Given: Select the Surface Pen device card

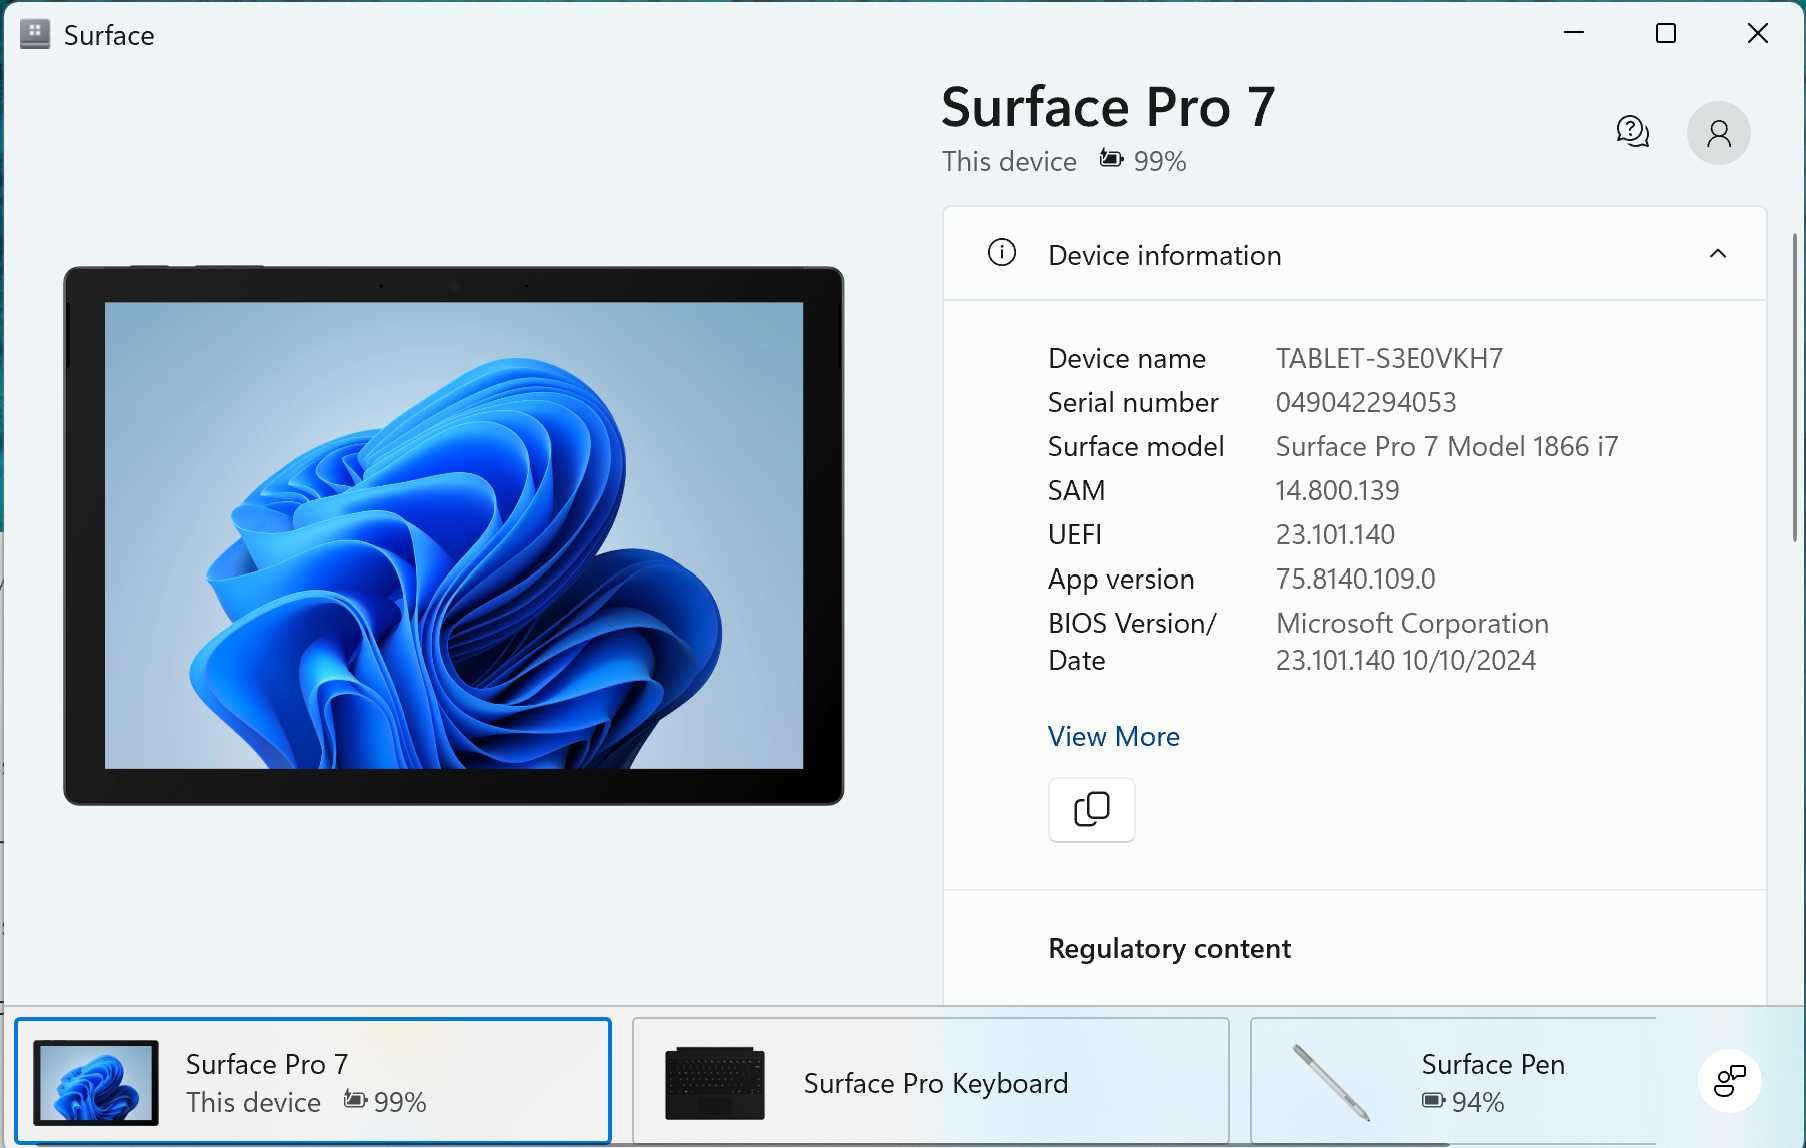Looking at the screenshot, I should click(1453, 1081).
